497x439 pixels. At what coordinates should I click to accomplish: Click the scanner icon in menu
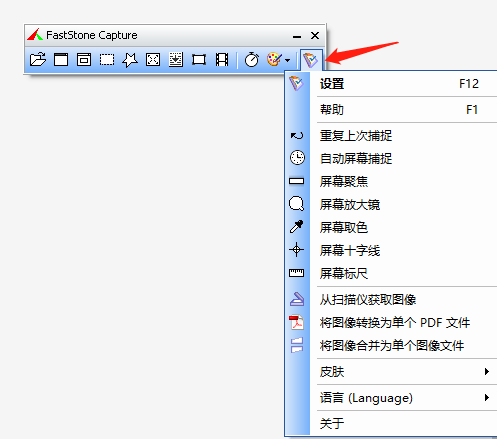click(297, 299)
